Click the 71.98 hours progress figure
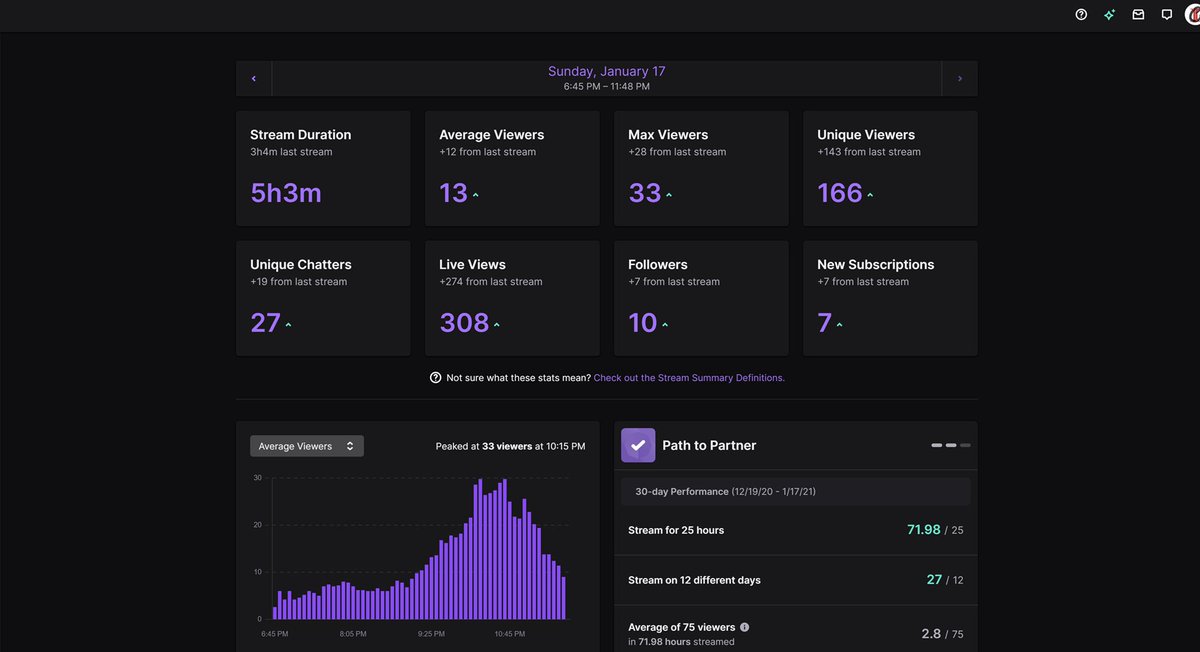 pyautogui.click(x=923, y=529)
